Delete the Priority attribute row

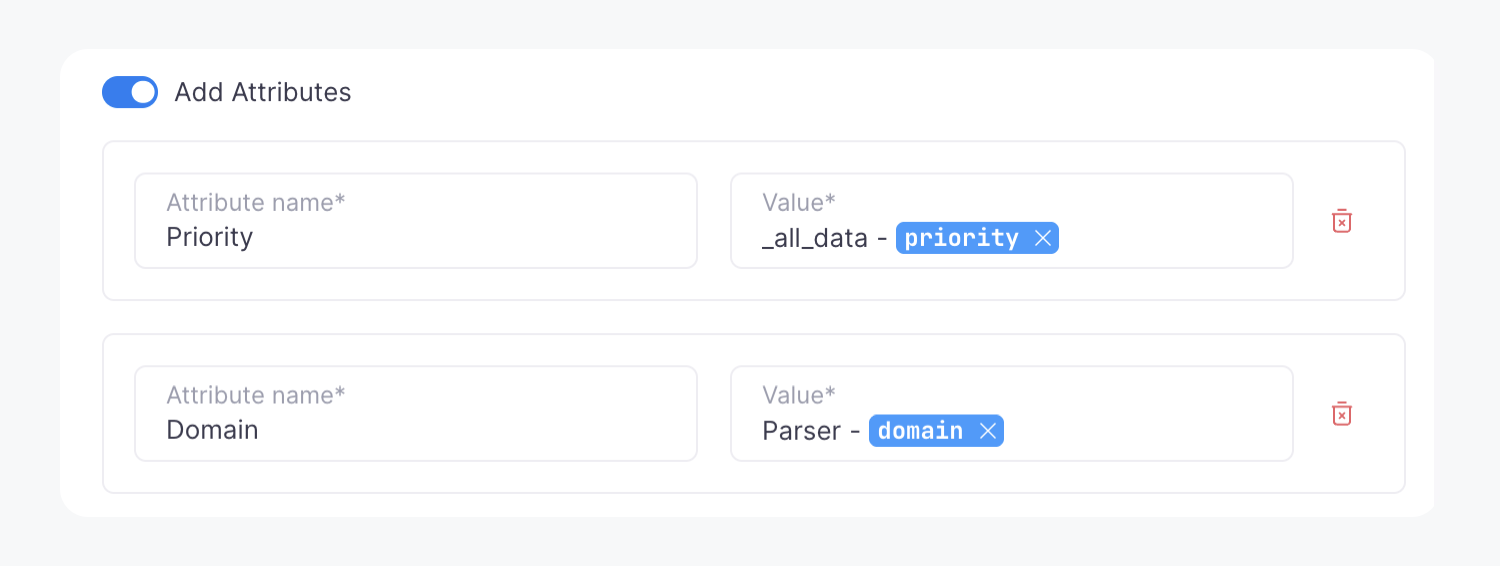point(1342,221)
